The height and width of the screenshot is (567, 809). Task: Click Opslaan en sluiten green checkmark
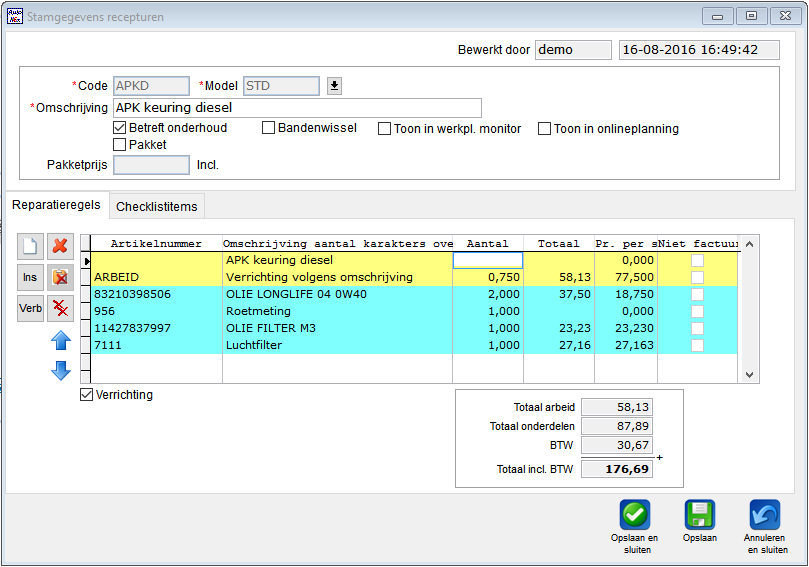pyautogui.click(x=635, y=514)
